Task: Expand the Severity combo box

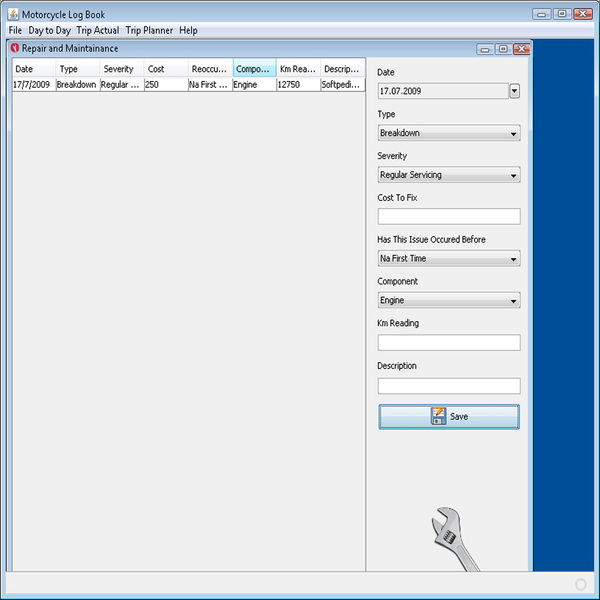Action: tap(449, 174)
